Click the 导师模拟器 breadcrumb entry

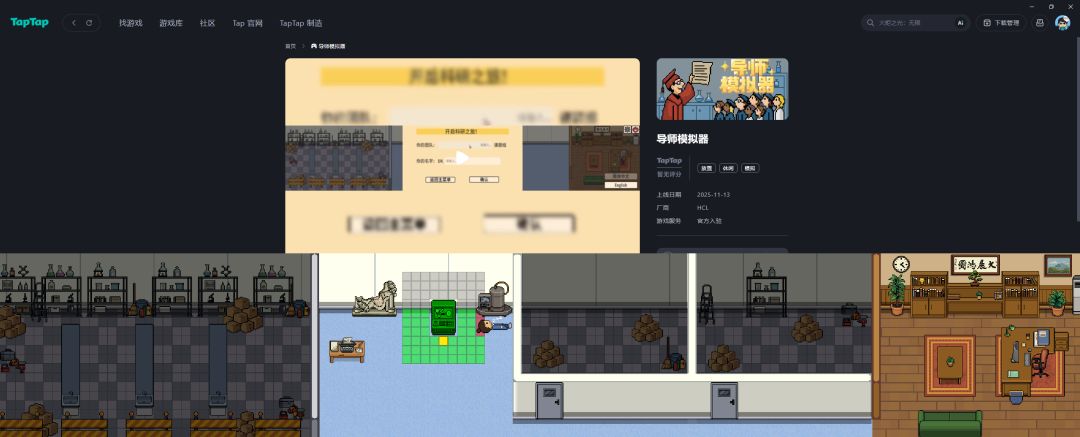328,46
